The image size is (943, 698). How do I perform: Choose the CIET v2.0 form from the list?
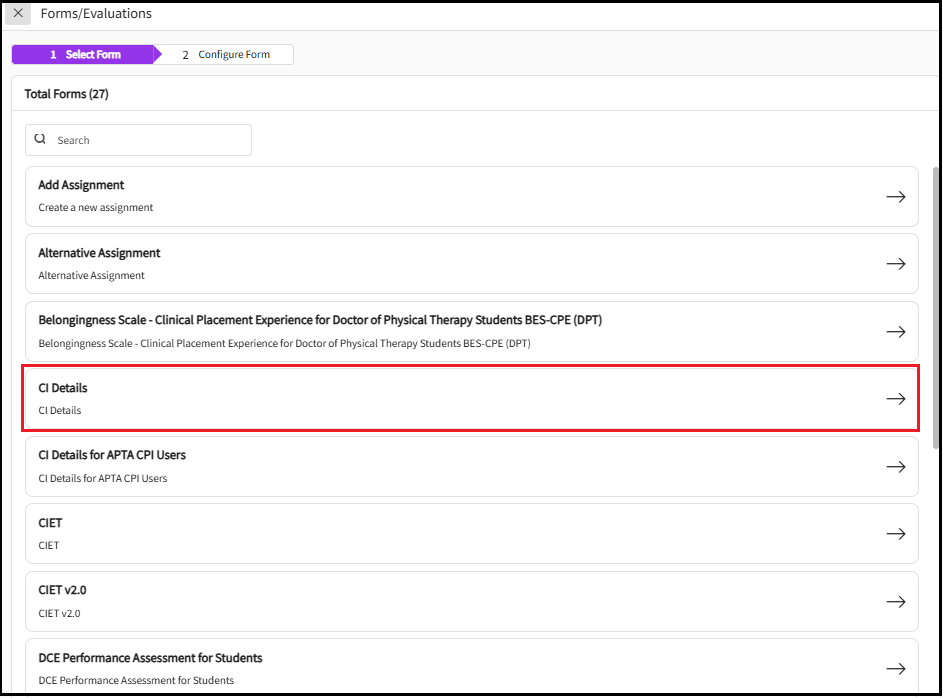point(400,601)
